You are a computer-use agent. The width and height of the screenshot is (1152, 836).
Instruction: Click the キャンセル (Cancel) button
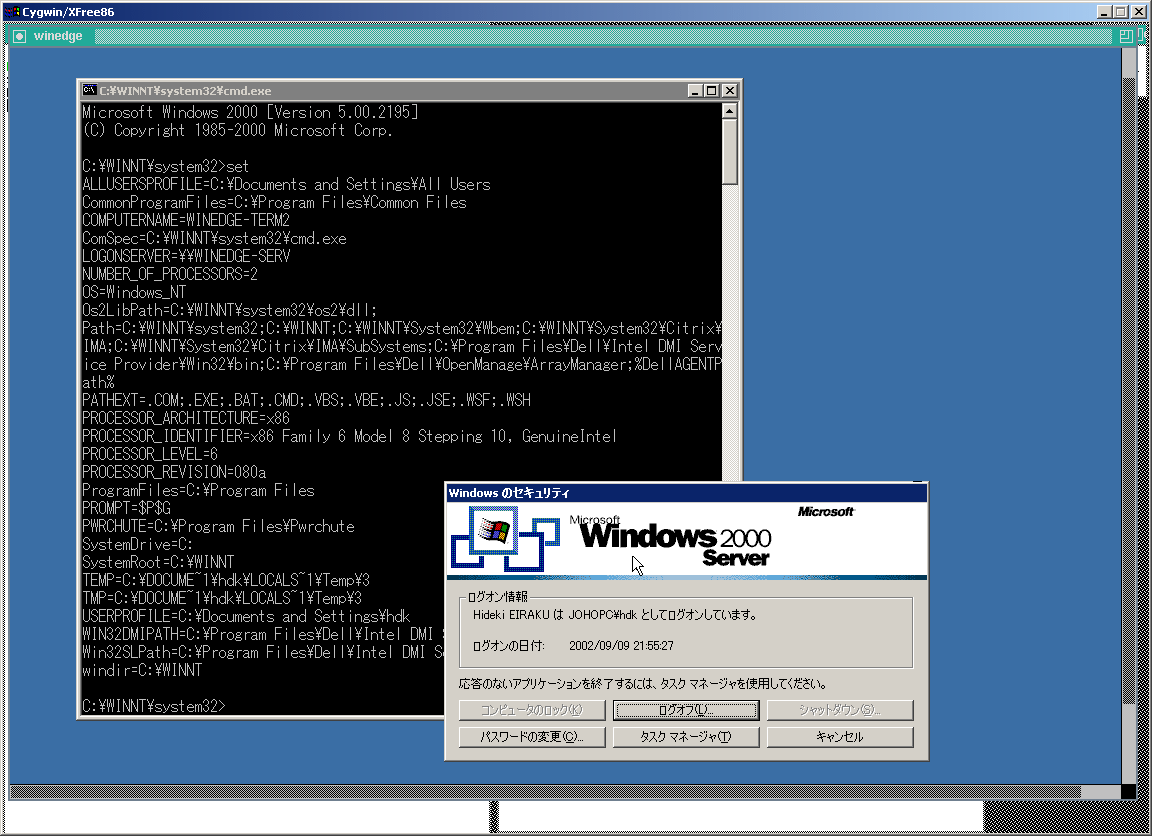pos(840,737)
